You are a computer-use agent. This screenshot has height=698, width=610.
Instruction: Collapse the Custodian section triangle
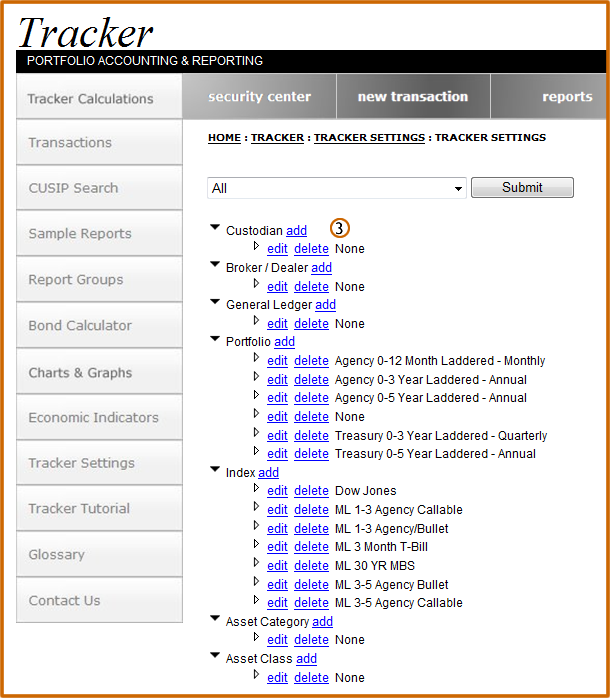[215, 227]
